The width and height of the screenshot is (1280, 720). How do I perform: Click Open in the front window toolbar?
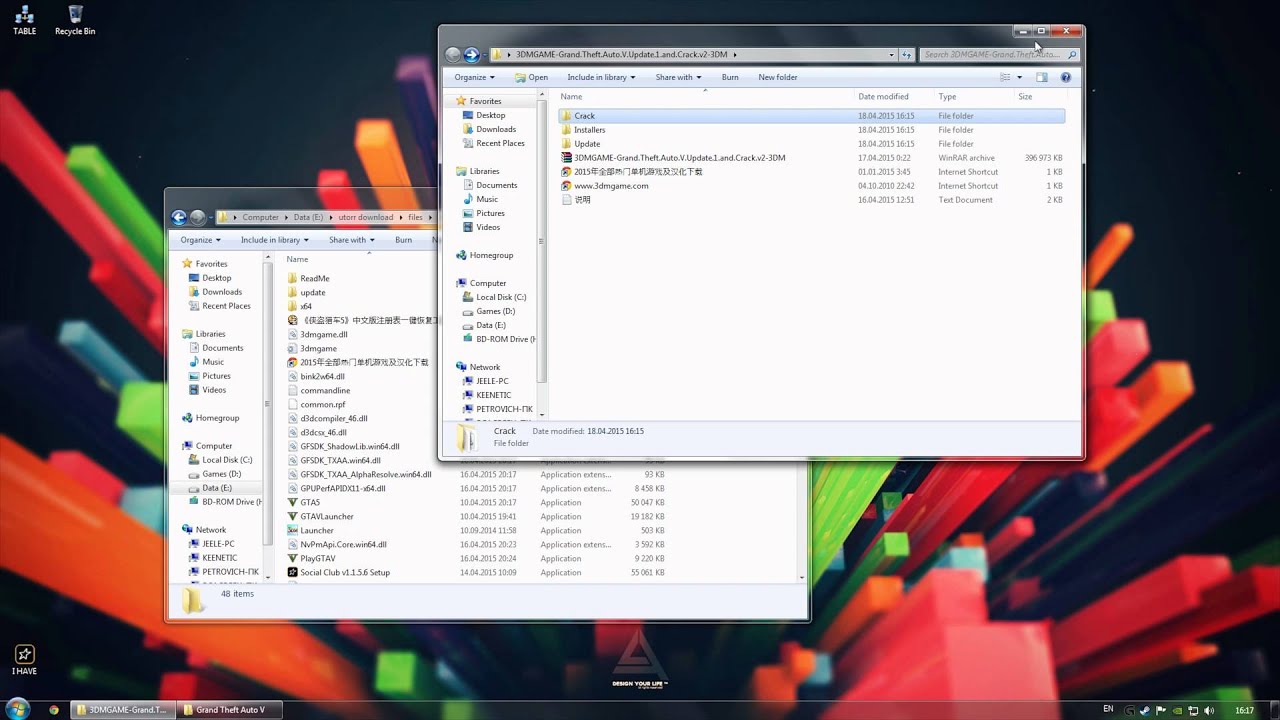coord(531,77)
